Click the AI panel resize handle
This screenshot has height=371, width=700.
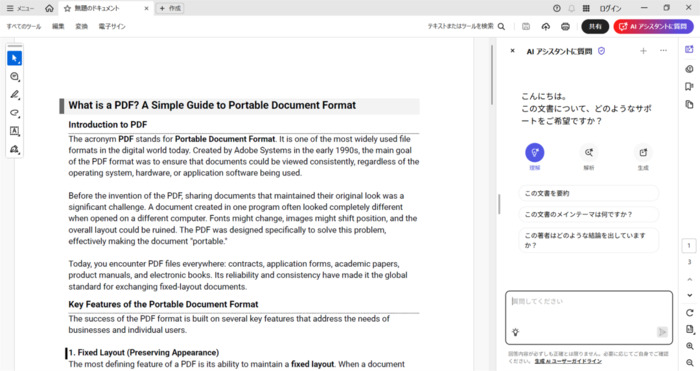tap(499, 204)
